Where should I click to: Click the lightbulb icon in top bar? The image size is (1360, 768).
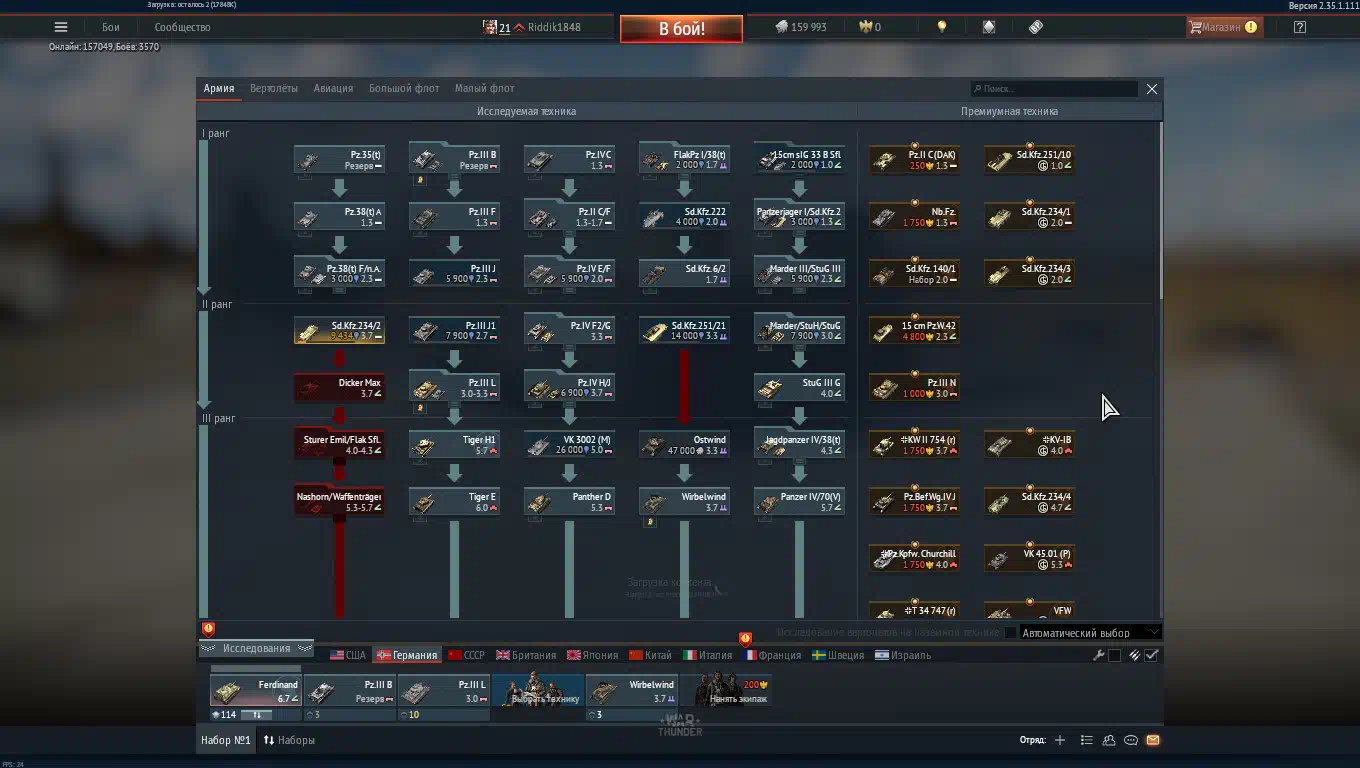pos(941,27)
